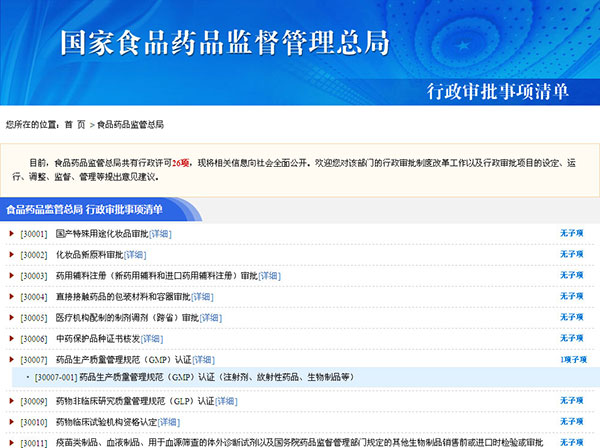Viewport: 600px width, 448px height.
Task: Open 详细 link for 化妆品新原料审批
Action: pos(135,255)
